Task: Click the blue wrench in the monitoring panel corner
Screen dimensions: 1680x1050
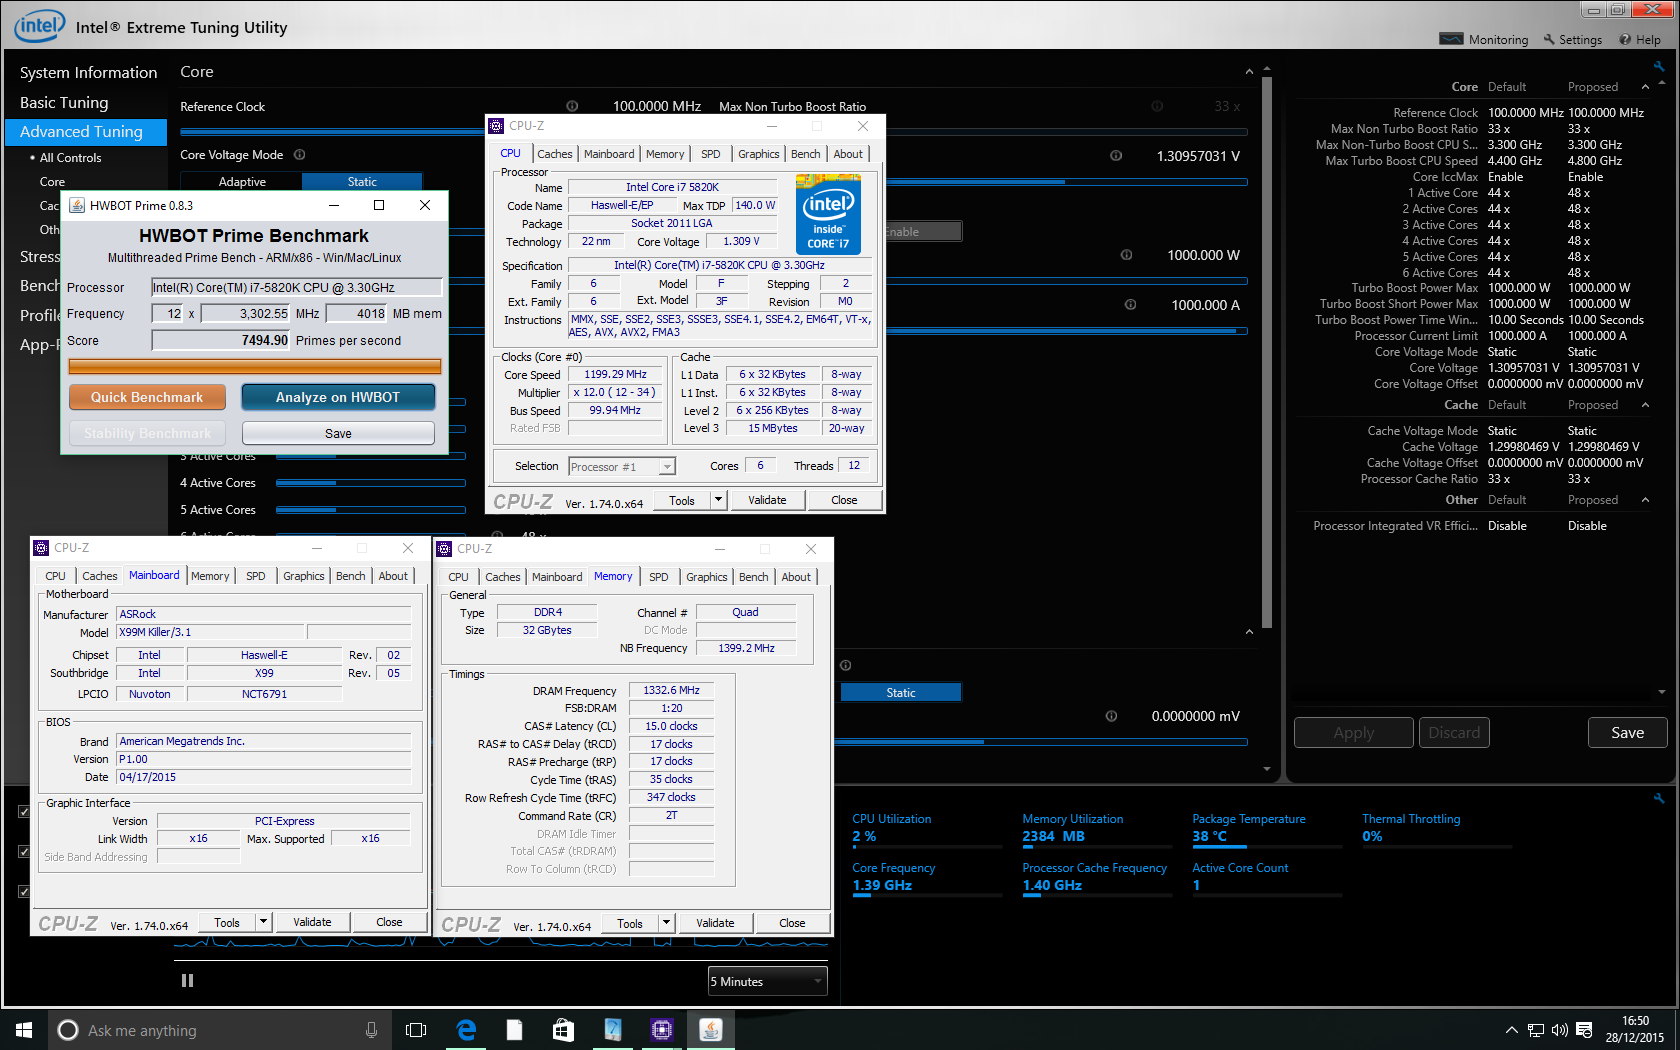Action: pyautogui.click(x=1659, y=798)
